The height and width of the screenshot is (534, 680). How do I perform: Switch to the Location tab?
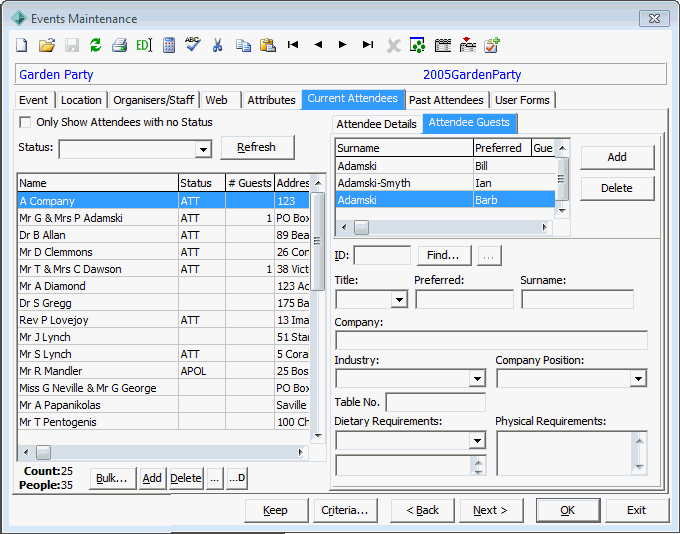click(x=81, y=100)
